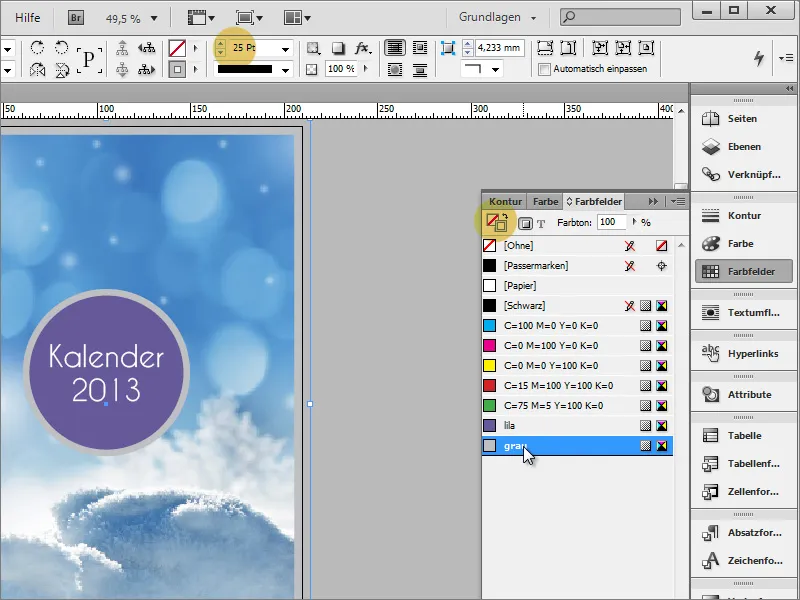Select the [Papier] swatch
This screenshot has width=800, height=600.
pos(578,286)
